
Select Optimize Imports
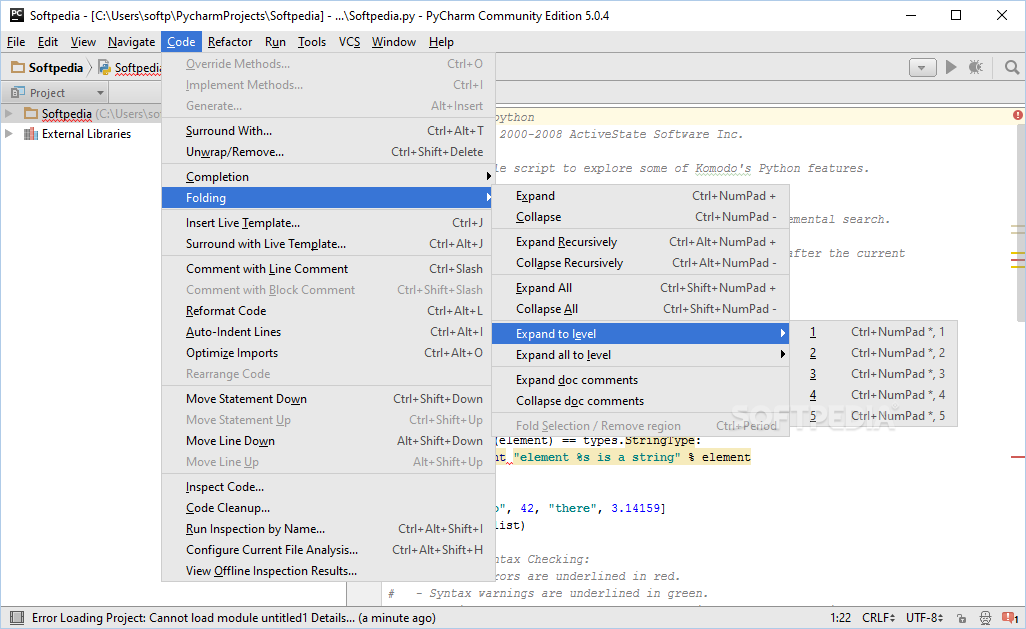328,353
